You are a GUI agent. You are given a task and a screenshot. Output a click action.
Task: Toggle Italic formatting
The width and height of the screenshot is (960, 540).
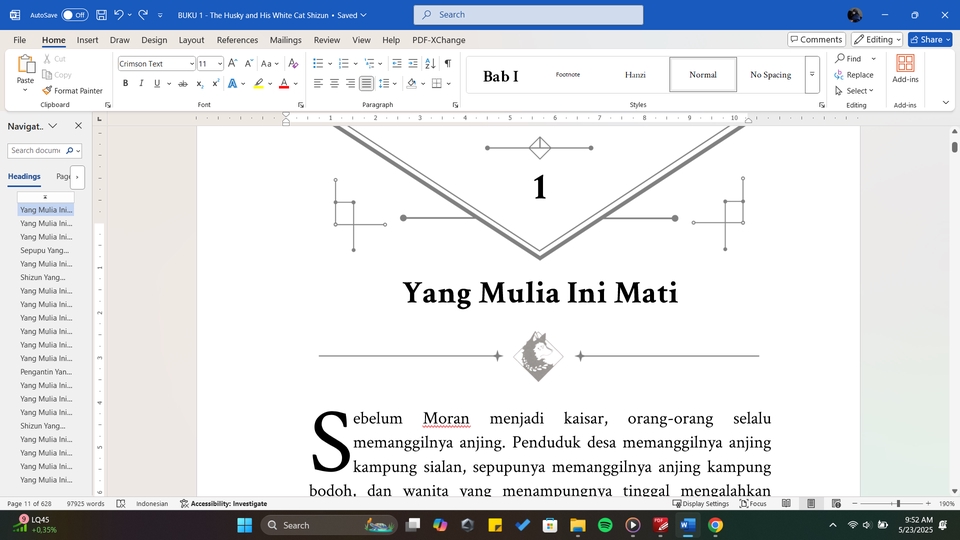[x=141, y=83]
